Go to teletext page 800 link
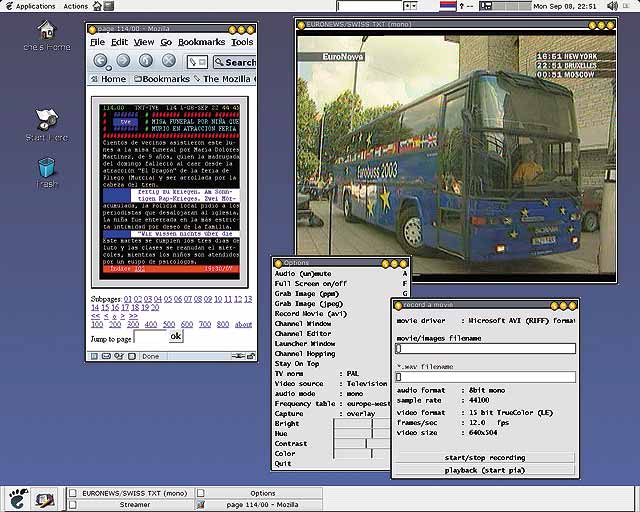The height and width of the screenshot is (512, 640). 222,325
